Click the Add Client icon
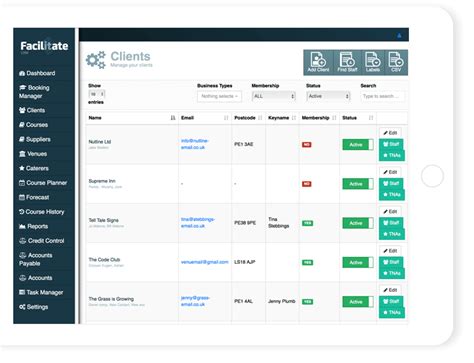 coord(318,62)
